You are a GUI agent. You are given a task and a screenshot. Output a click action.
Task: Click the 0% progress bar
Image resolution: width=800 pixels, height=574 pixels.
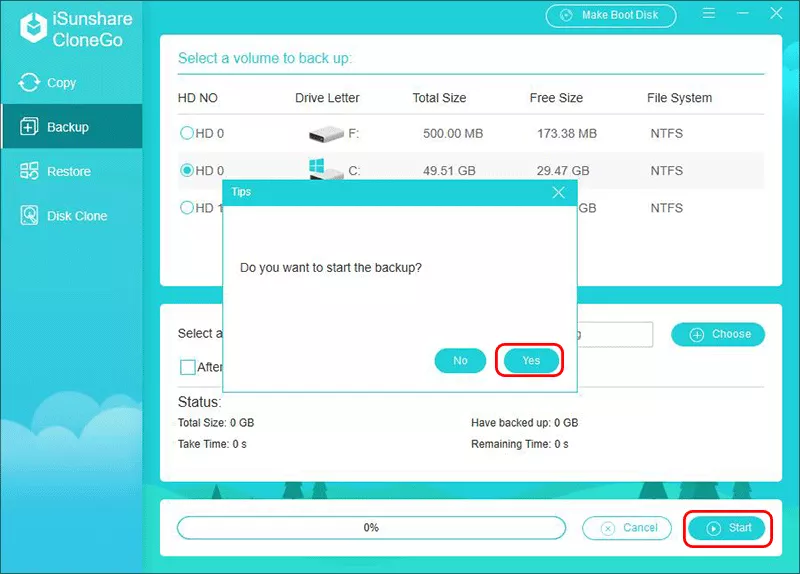tap(371, 528)
